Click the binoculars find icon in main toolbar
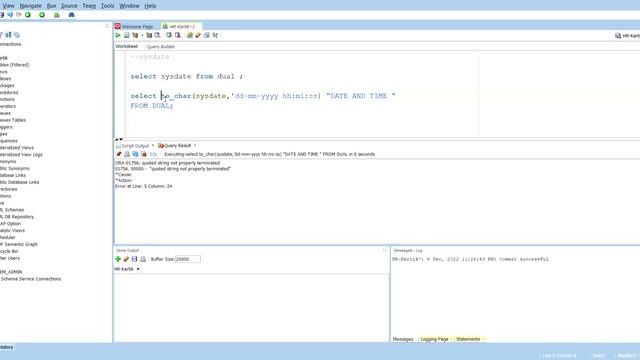The width and height of the screenshot is (640, 360). pyautogui.click(x=71, y=15)
